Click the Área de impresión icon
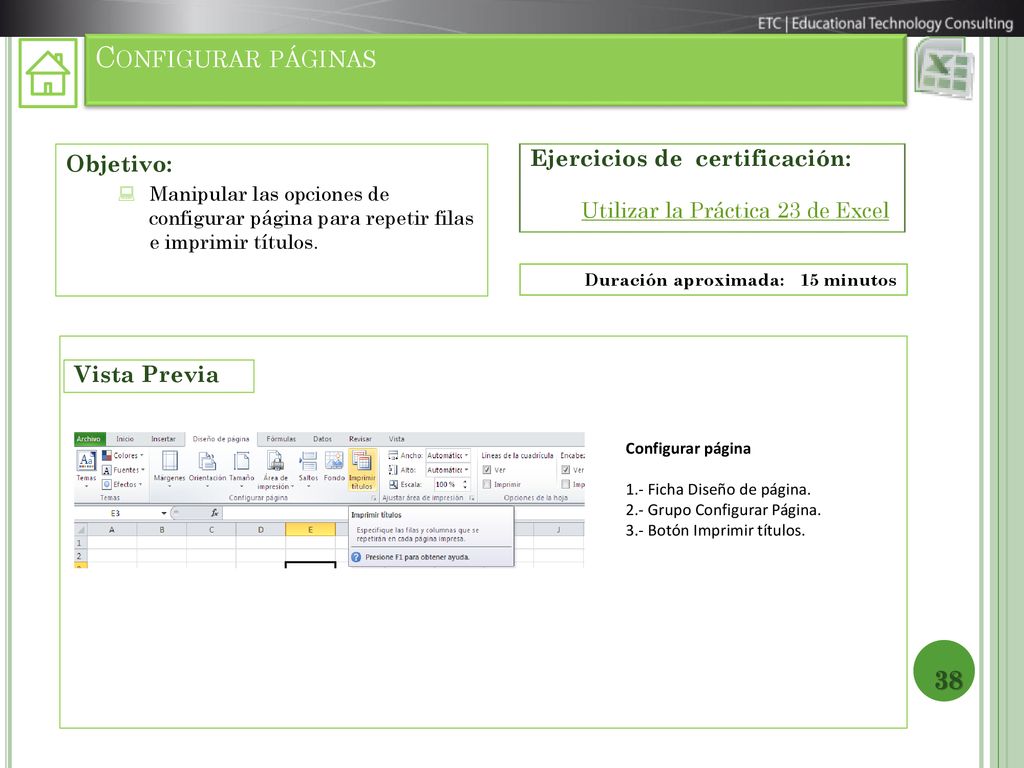Screen dimensions: 1024x768 pos(276,460)
